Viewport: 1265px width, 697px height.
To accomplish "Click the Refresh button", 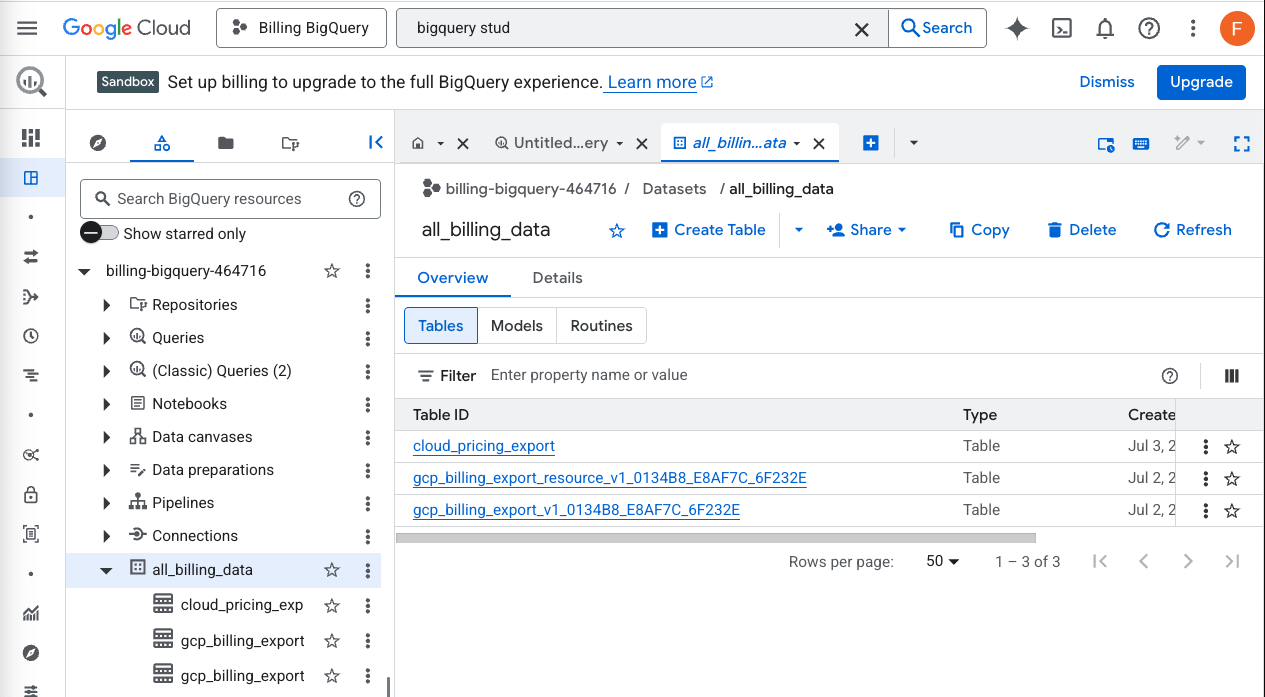I will [x=1192, y=230].
